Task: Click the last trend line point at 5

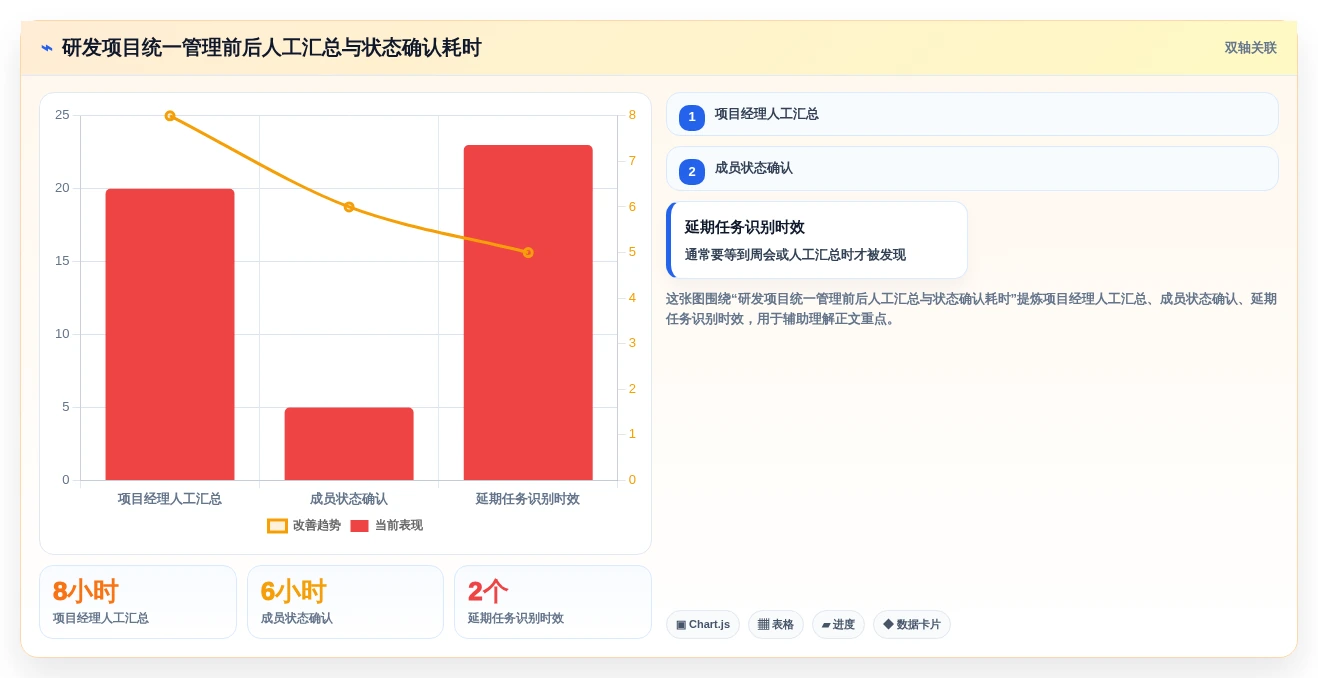Action: pos(528,253)
